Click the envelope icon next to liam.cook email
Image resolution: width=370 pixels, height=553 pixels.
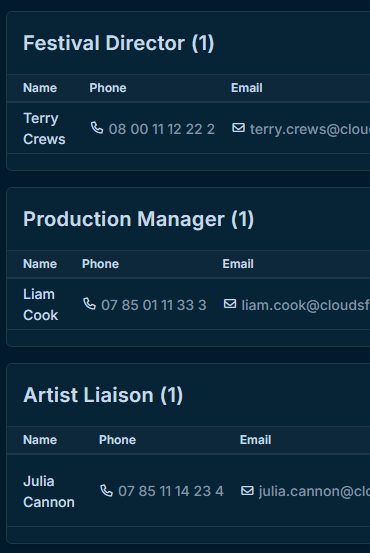(230, 304)
